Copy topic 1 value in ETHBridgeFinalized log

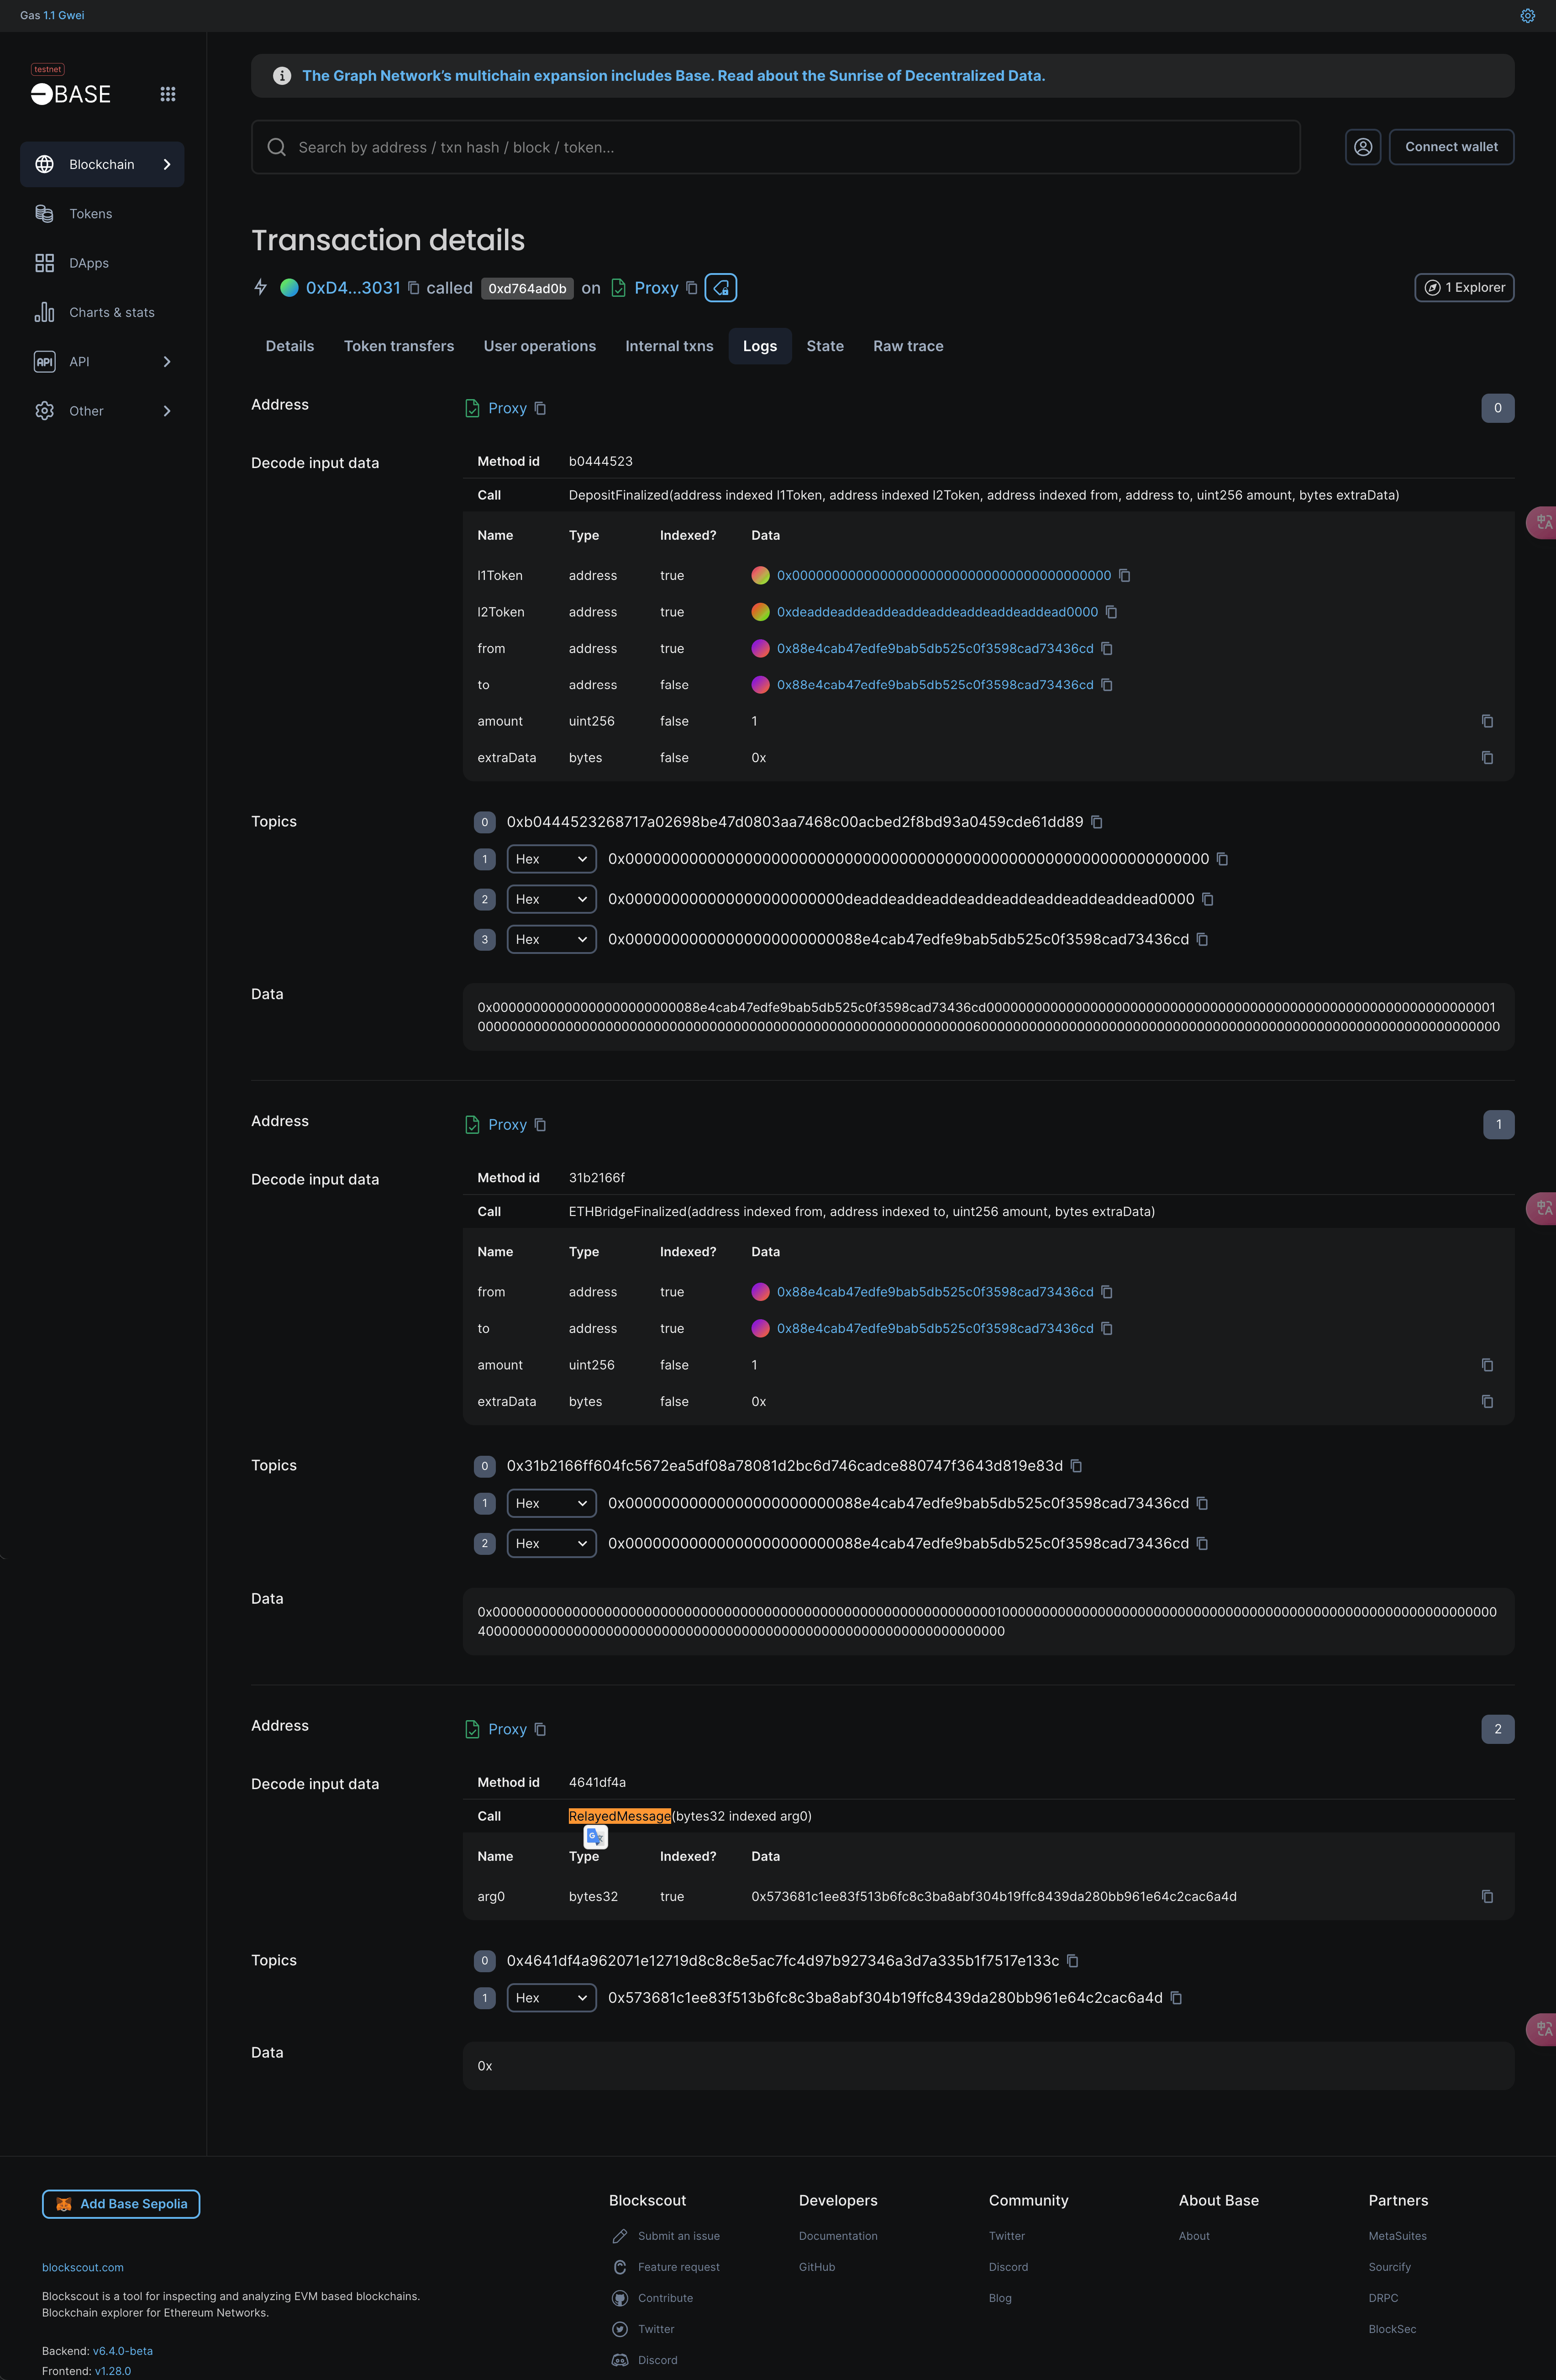[x=1203, y=1503]
